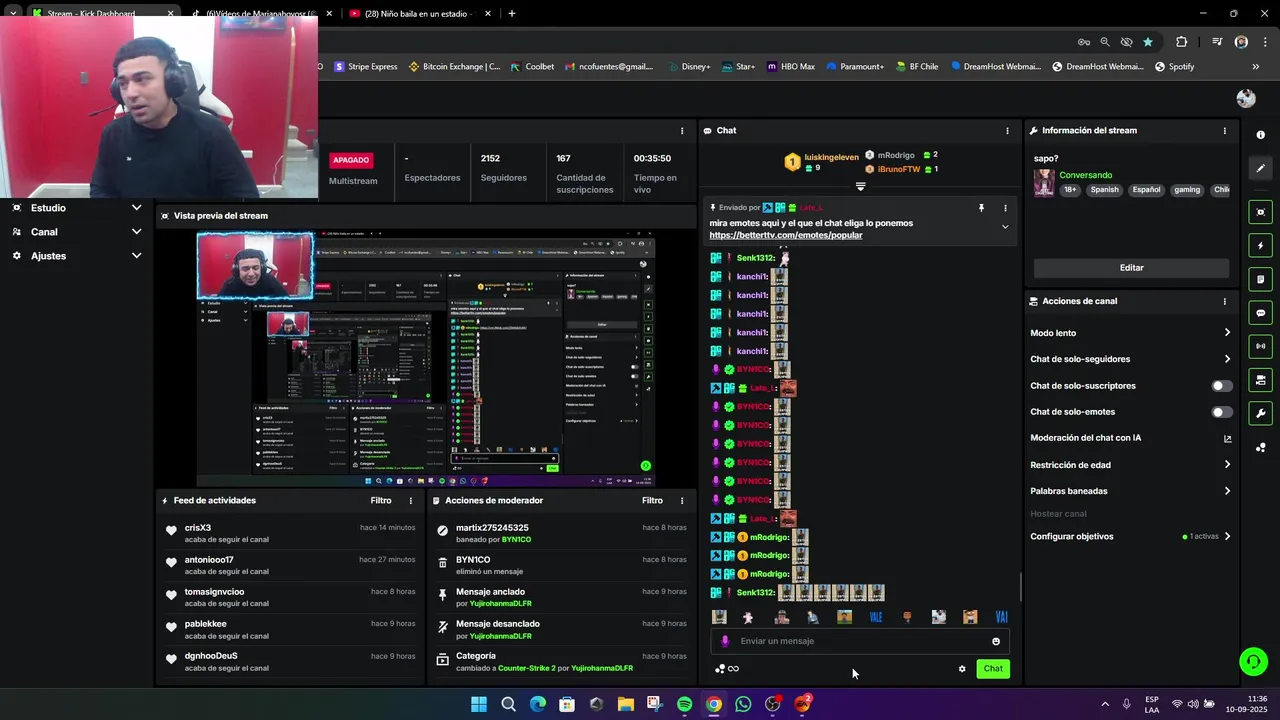
Task: Click the pin icon on pinned message
Action: (981, 208)
